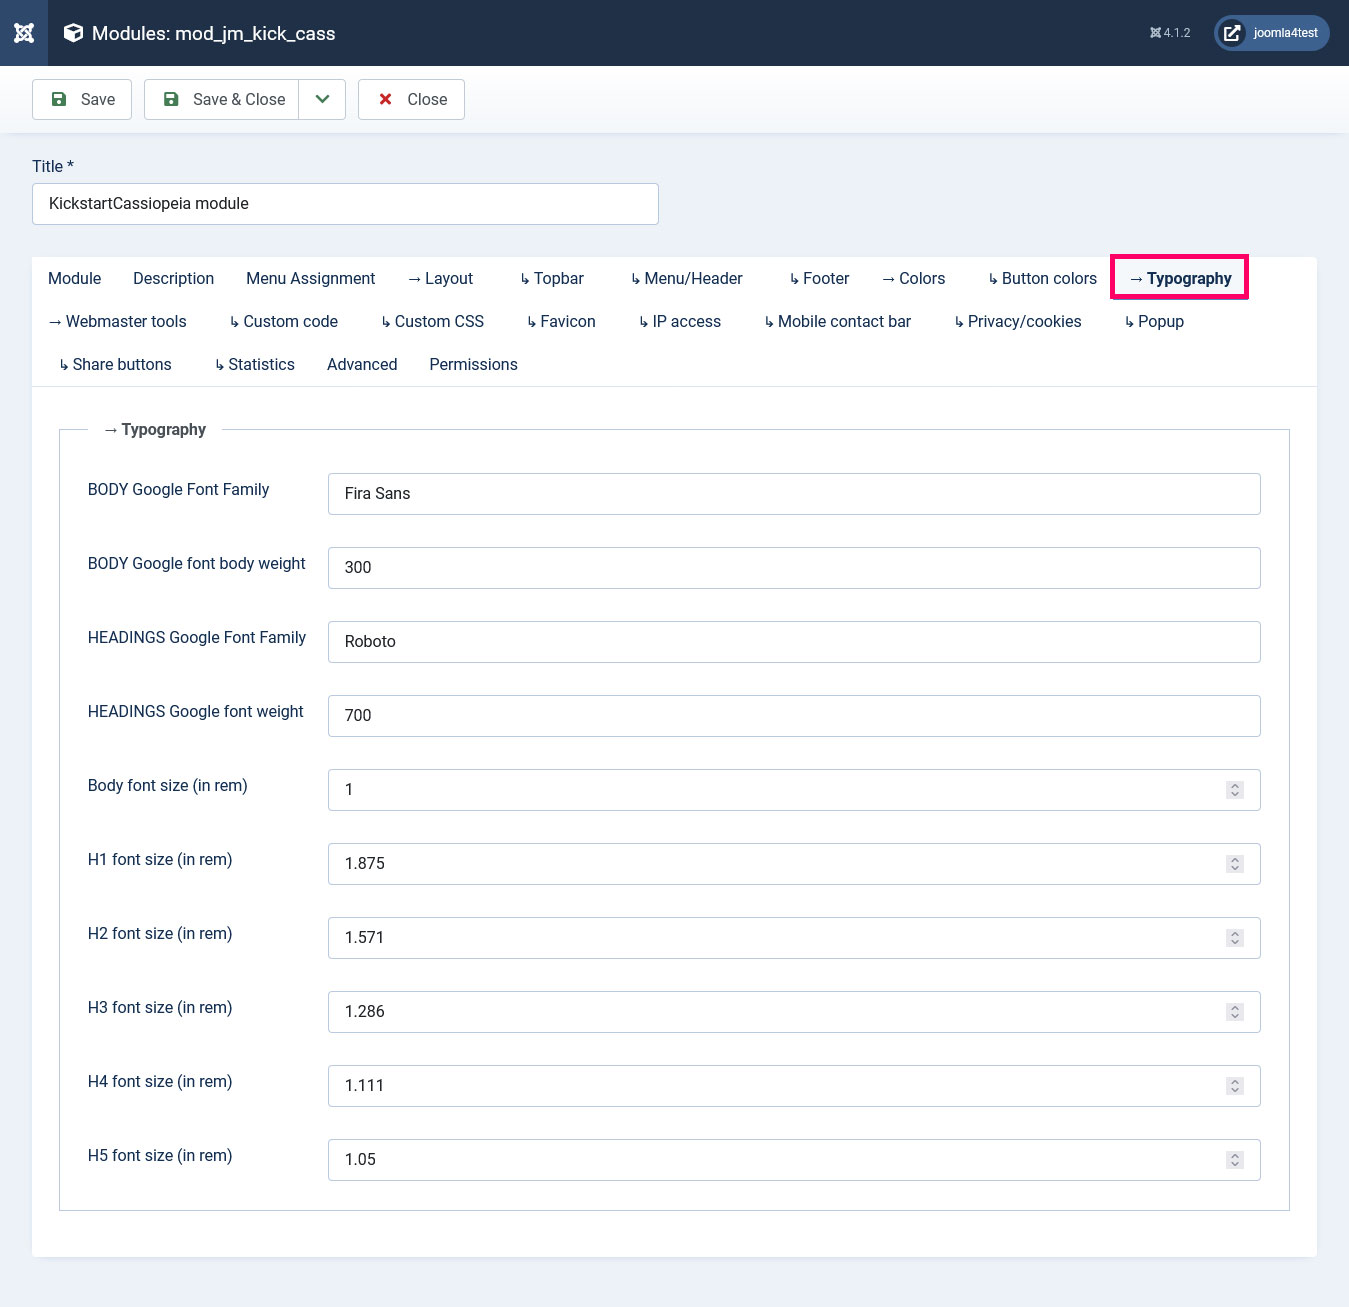The image size is (1349, 1307).
Task: Click the Save & Close button
Action: pyautogui.click(x=222, y=99)
